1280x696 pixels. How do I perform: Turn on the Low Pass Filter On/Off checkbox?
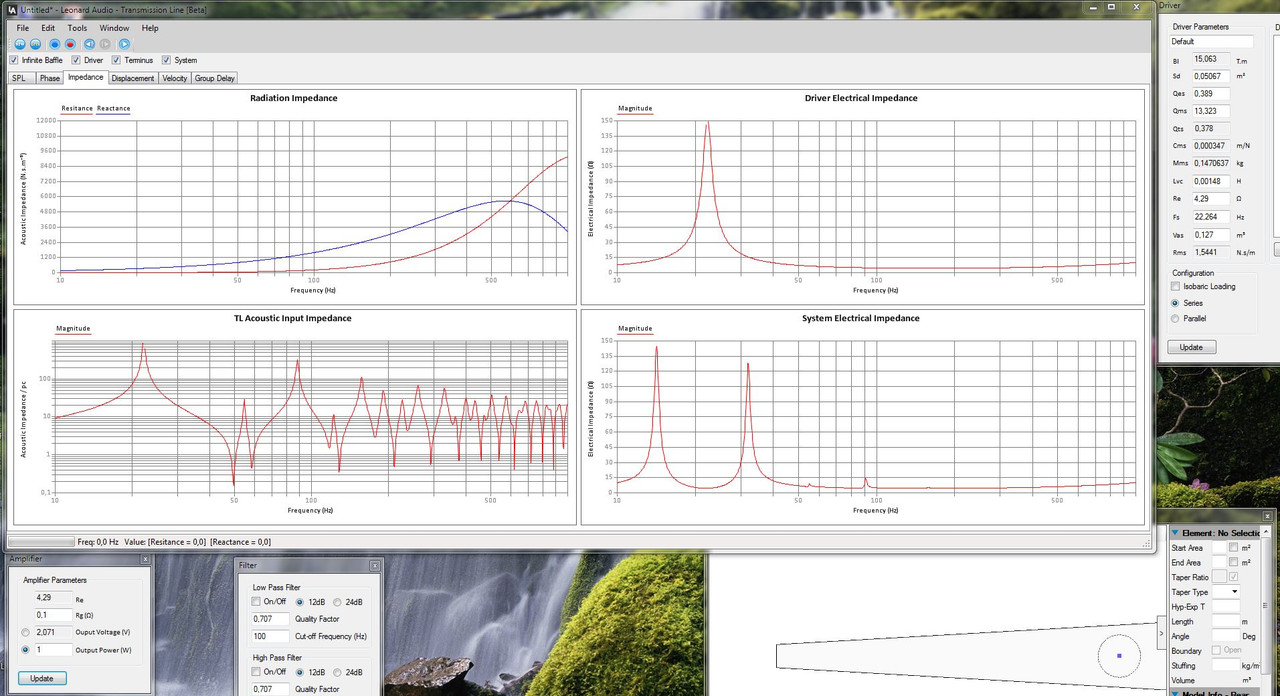coord(256,602)
